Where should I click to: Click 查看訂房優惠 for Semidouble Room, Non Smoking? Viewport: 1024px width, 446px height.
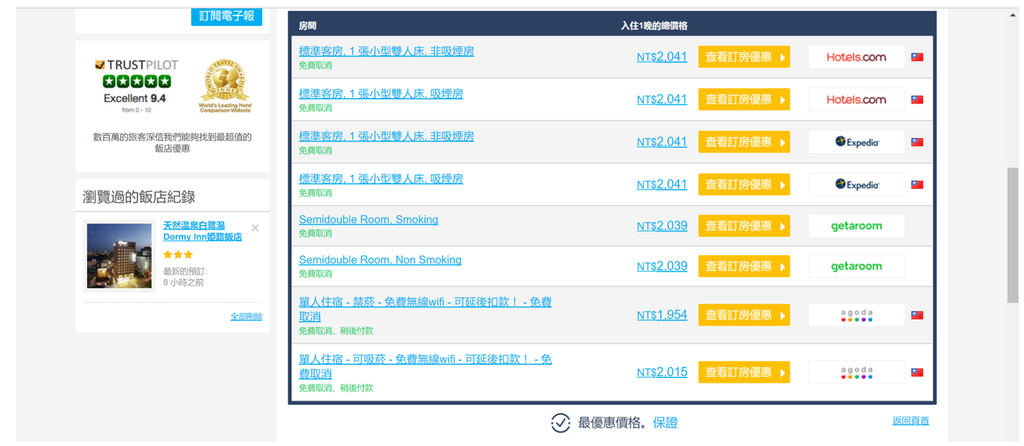tap(744, 266)
